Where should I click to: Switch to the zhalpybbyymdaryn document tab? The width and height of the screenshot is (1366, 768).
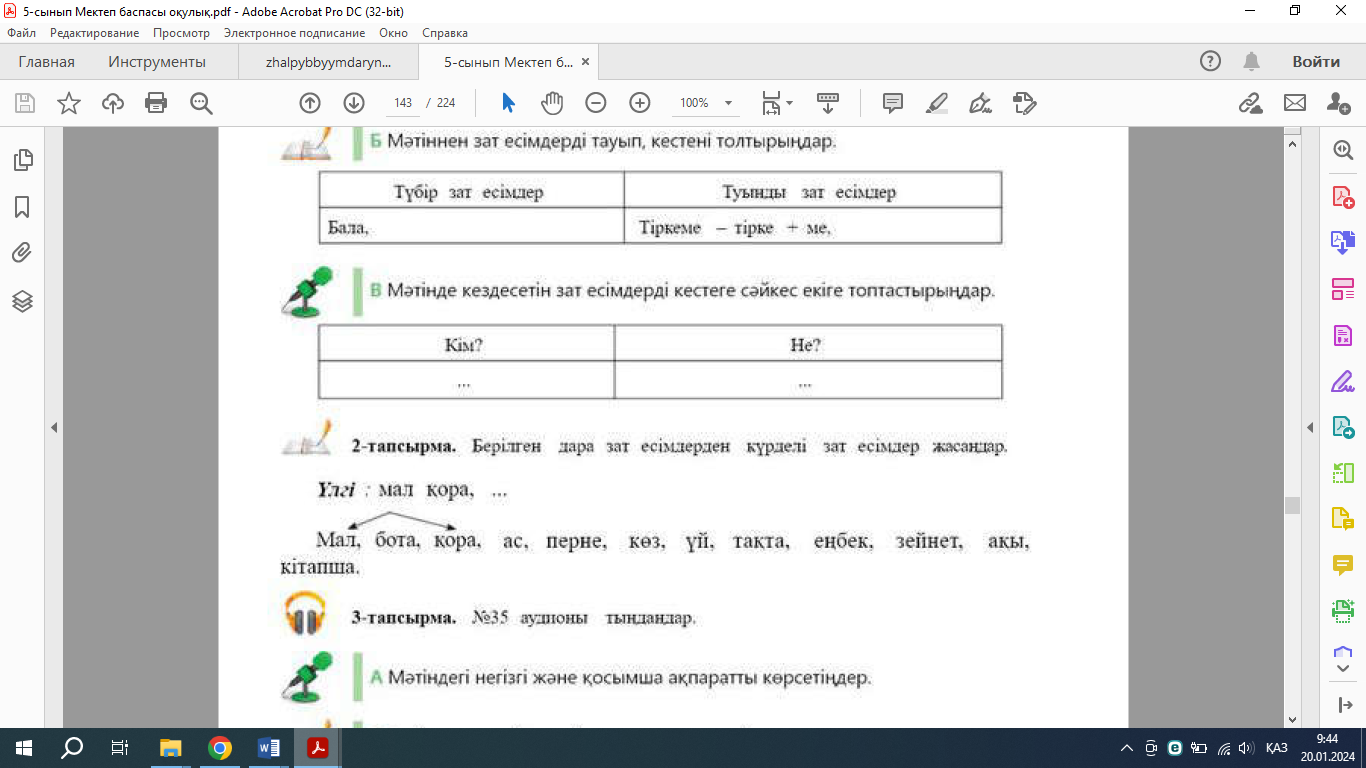[x=329, y=62]
